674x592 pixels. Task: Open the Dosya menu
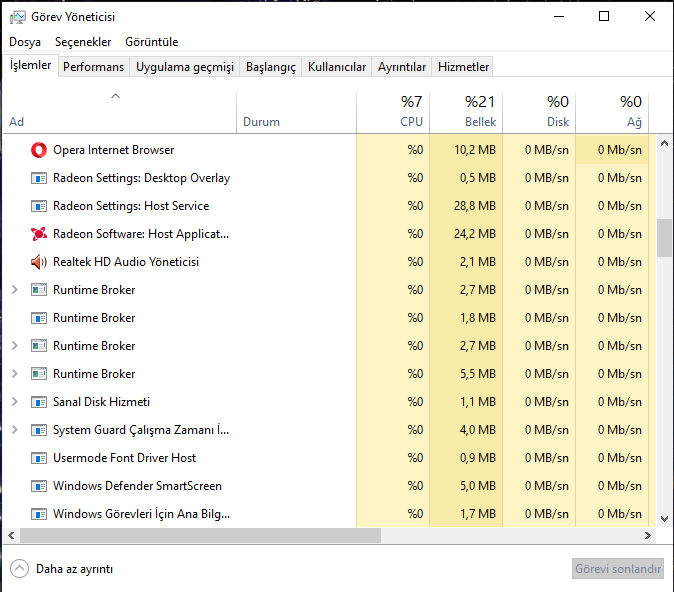[x=25, y=42]
